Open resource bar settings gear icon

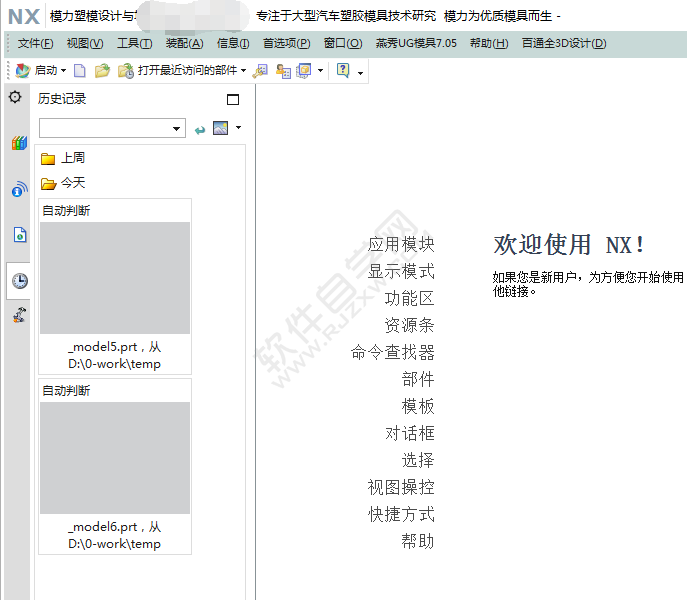coord(15,97)
